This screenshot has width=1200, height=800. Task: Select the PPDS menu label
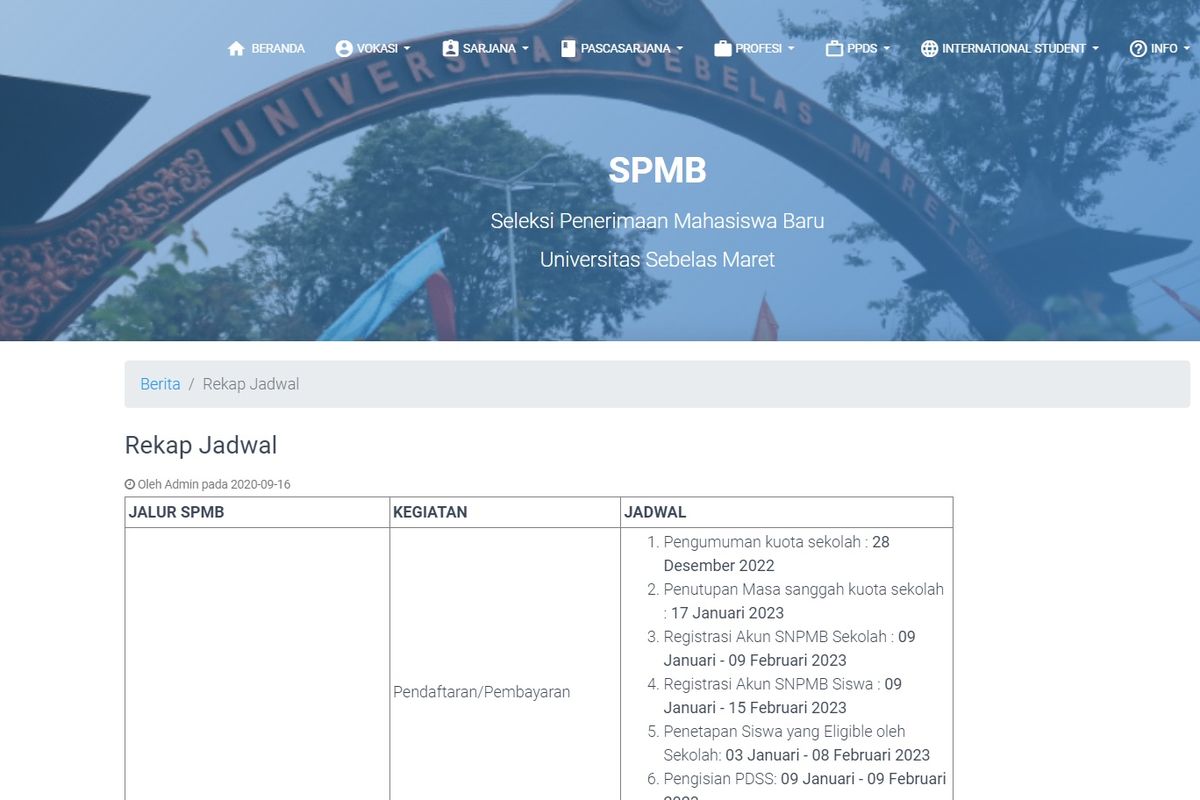point(862,48)
